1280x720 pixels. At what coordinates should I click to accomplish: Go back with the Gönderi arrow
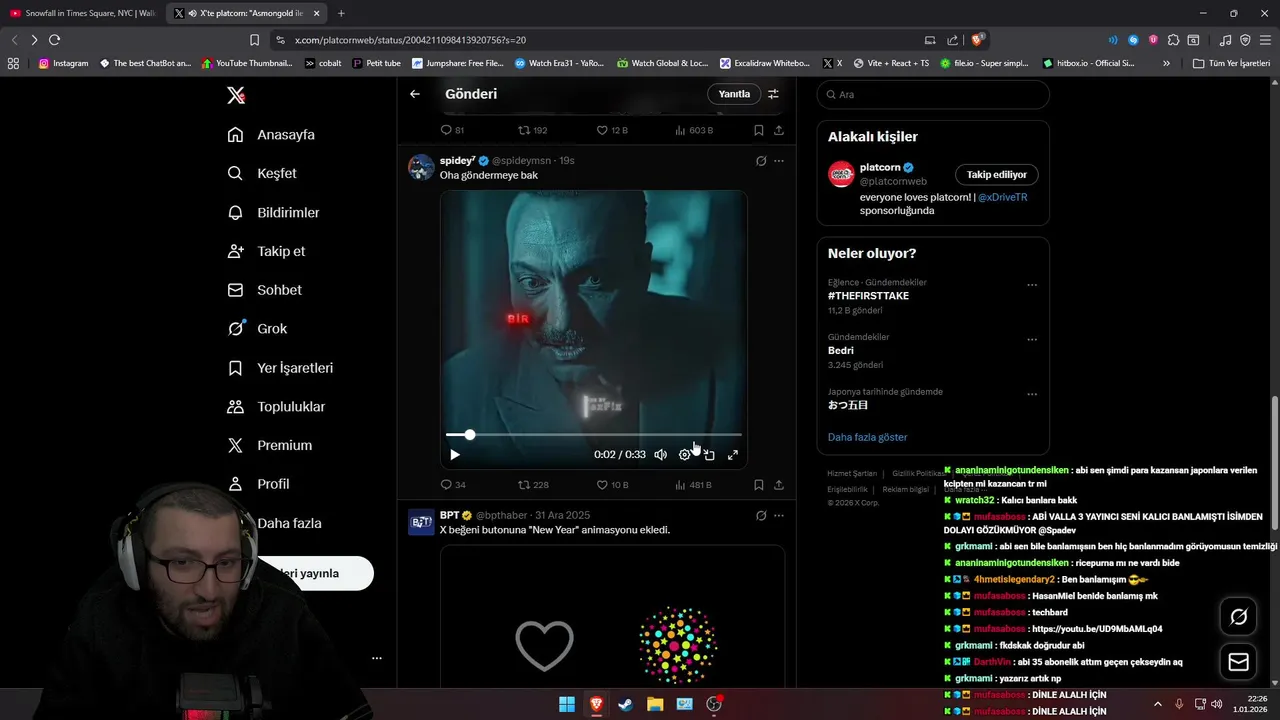click(x=415, y=94)
